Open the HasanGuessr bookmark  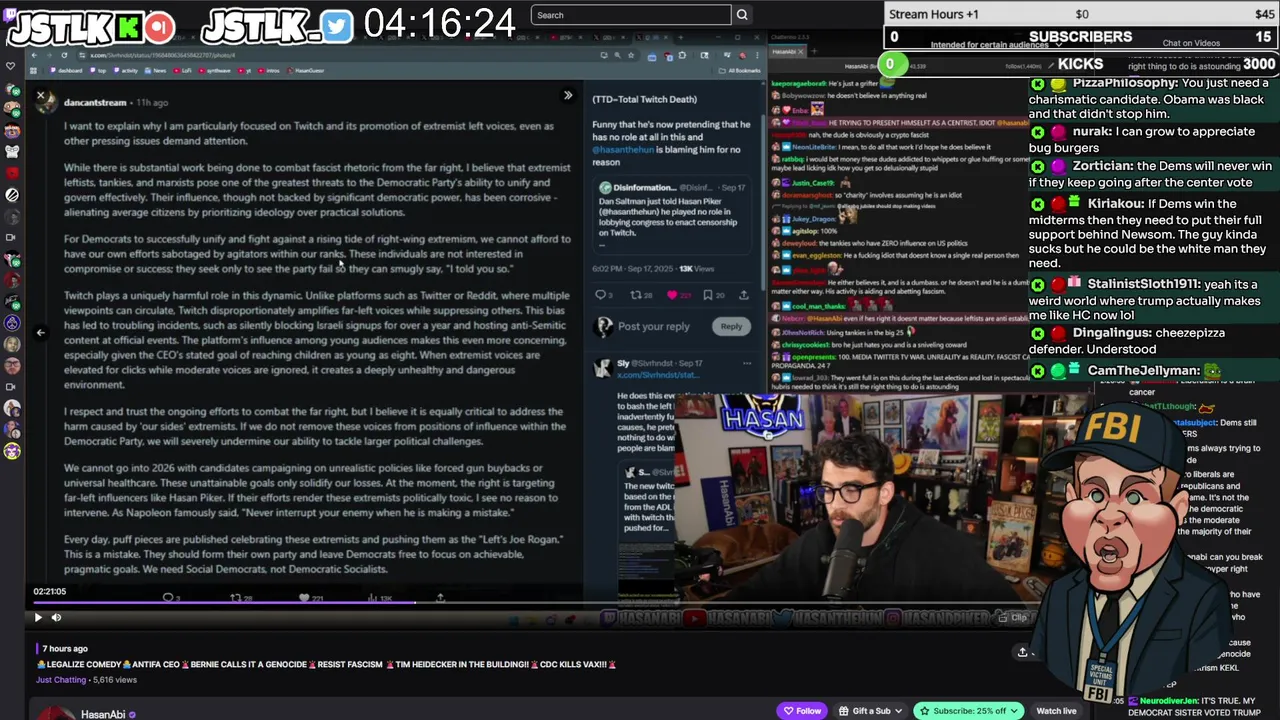(x=307, y=71)
